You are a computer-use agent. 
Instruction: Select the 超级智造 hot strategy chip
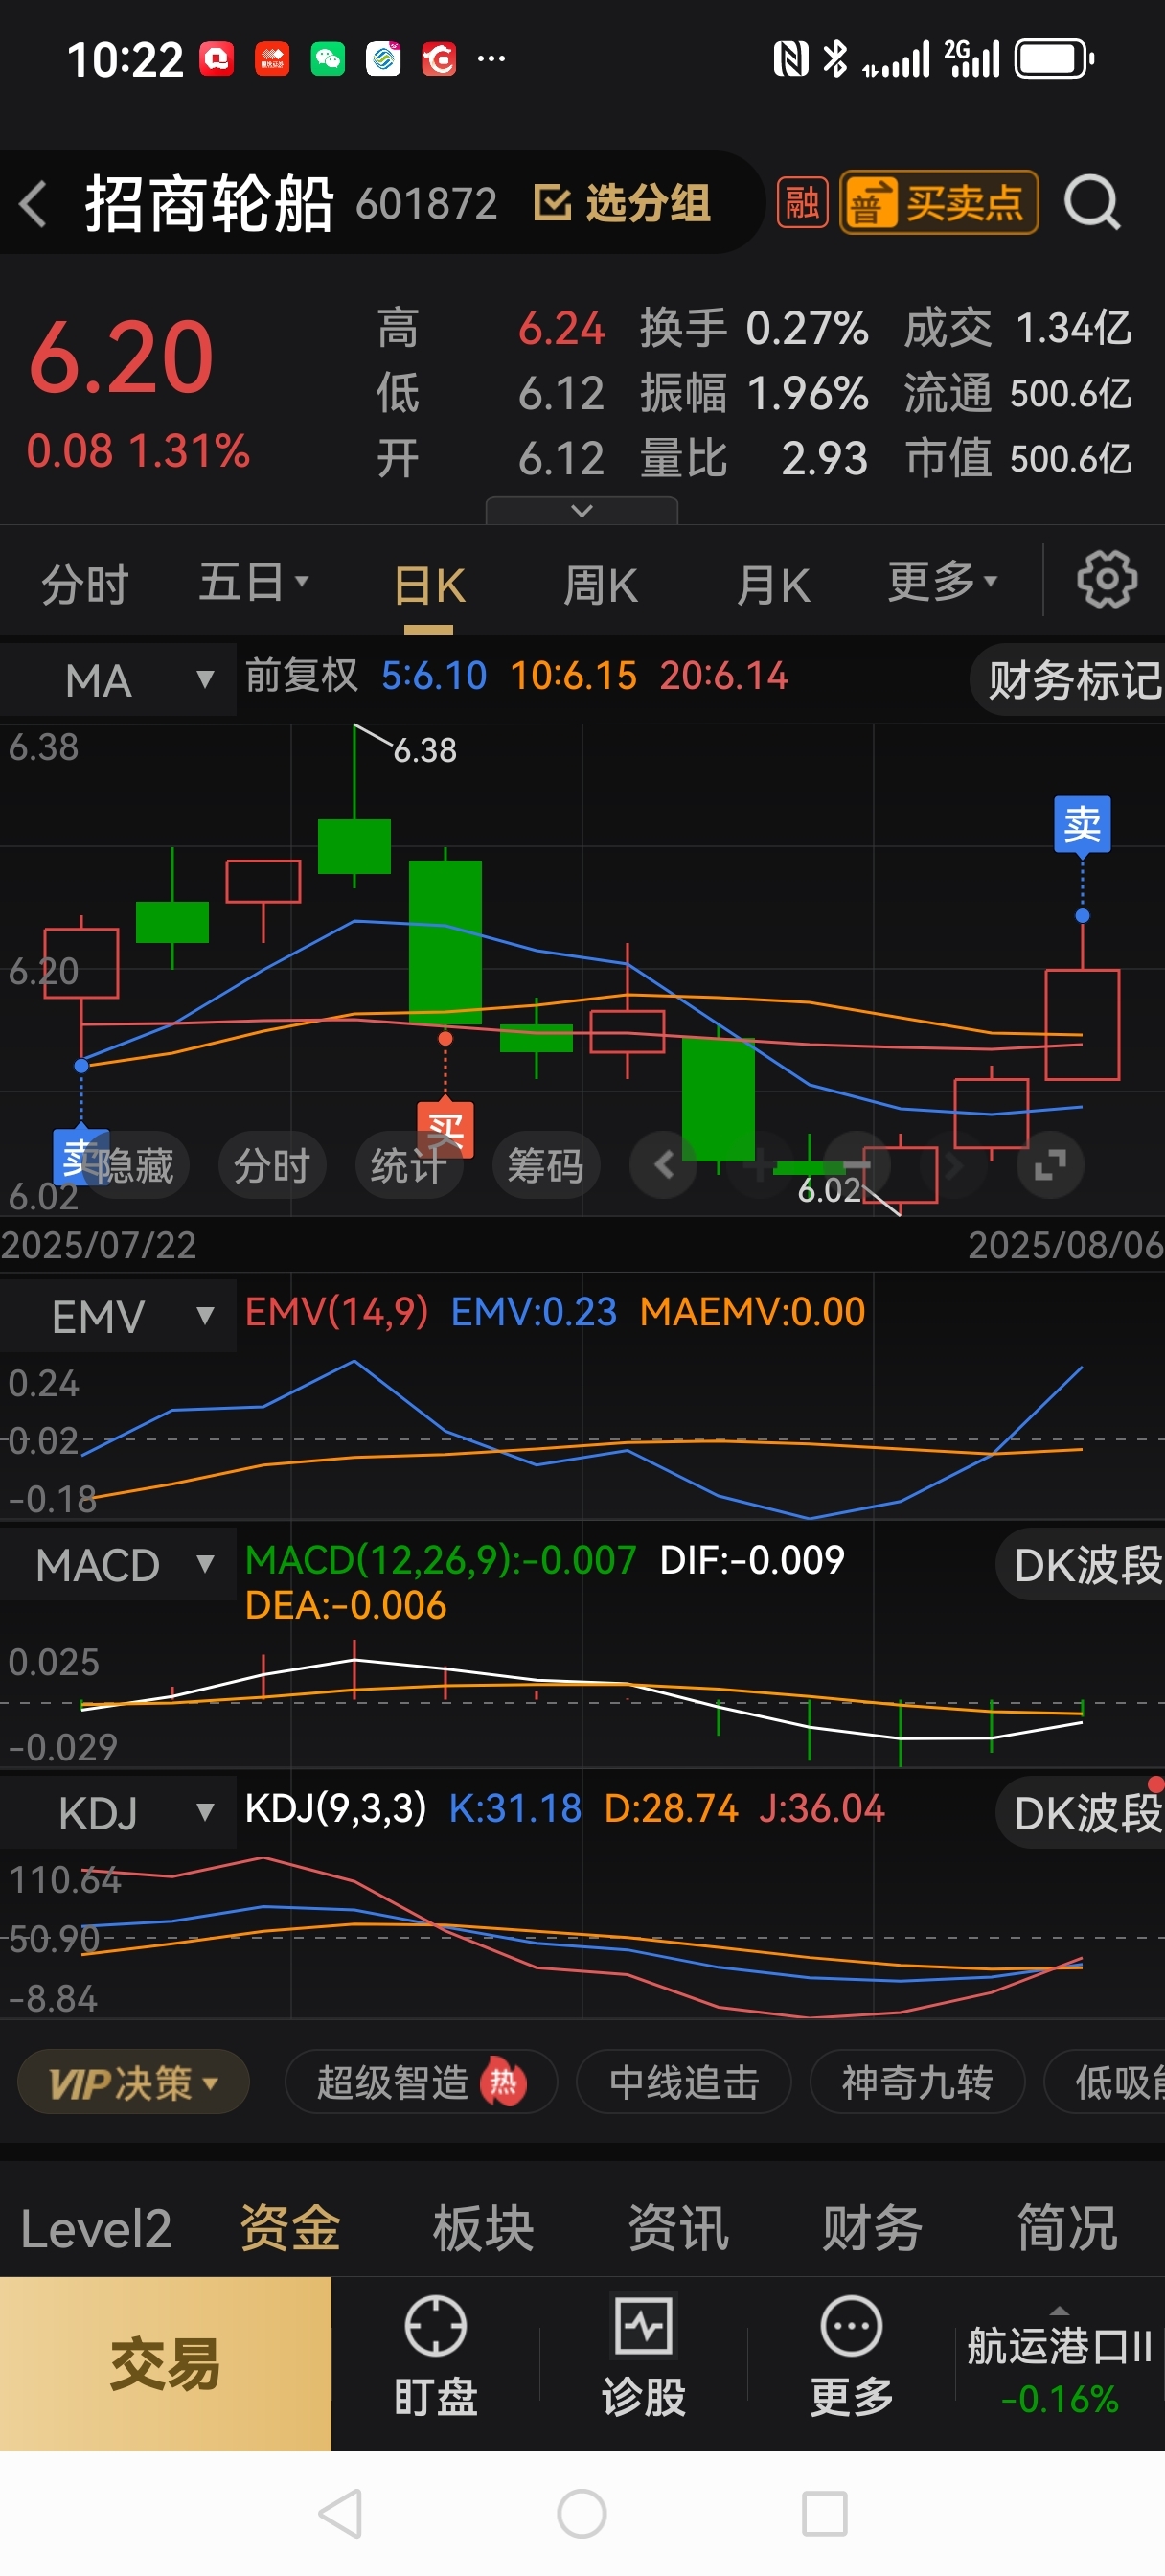[x=420, y=2084]
